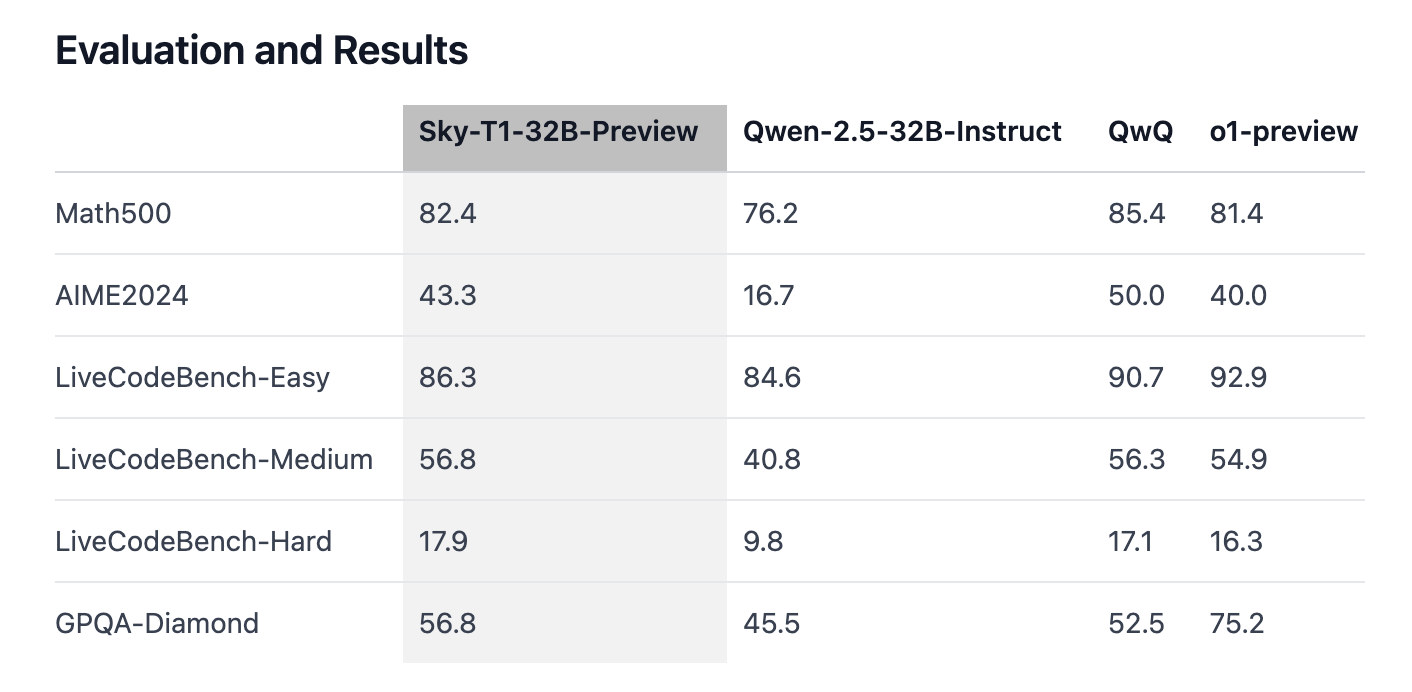Click Qwen LiveCodeBench-Medium score 40.8
1412x692 pixels.
click(x=772, y=460)
